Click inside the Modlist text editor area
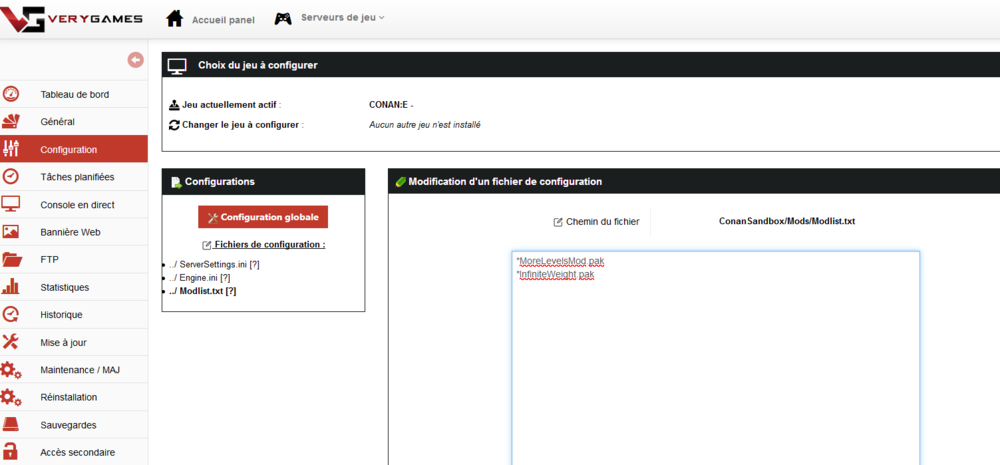 click(715, 360)
